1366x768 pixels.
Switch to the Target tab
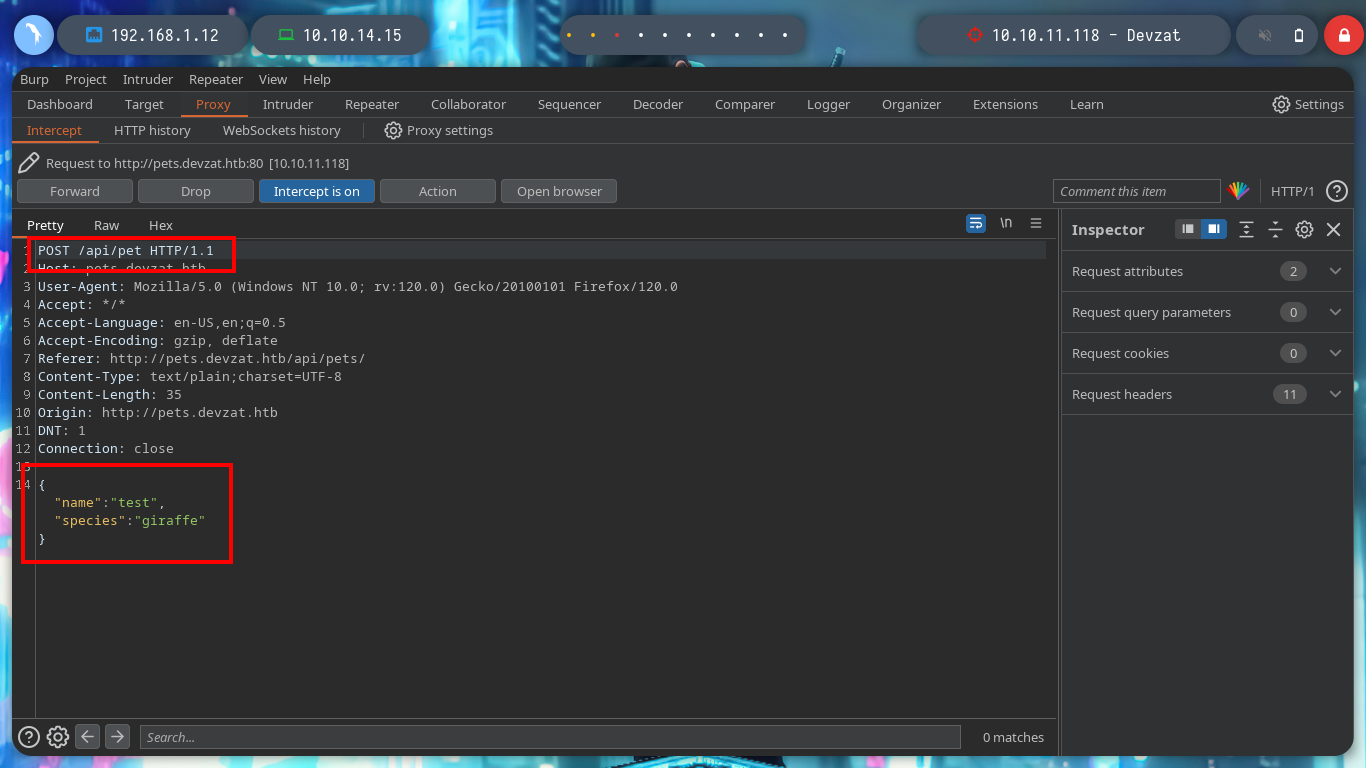(144, 104)
